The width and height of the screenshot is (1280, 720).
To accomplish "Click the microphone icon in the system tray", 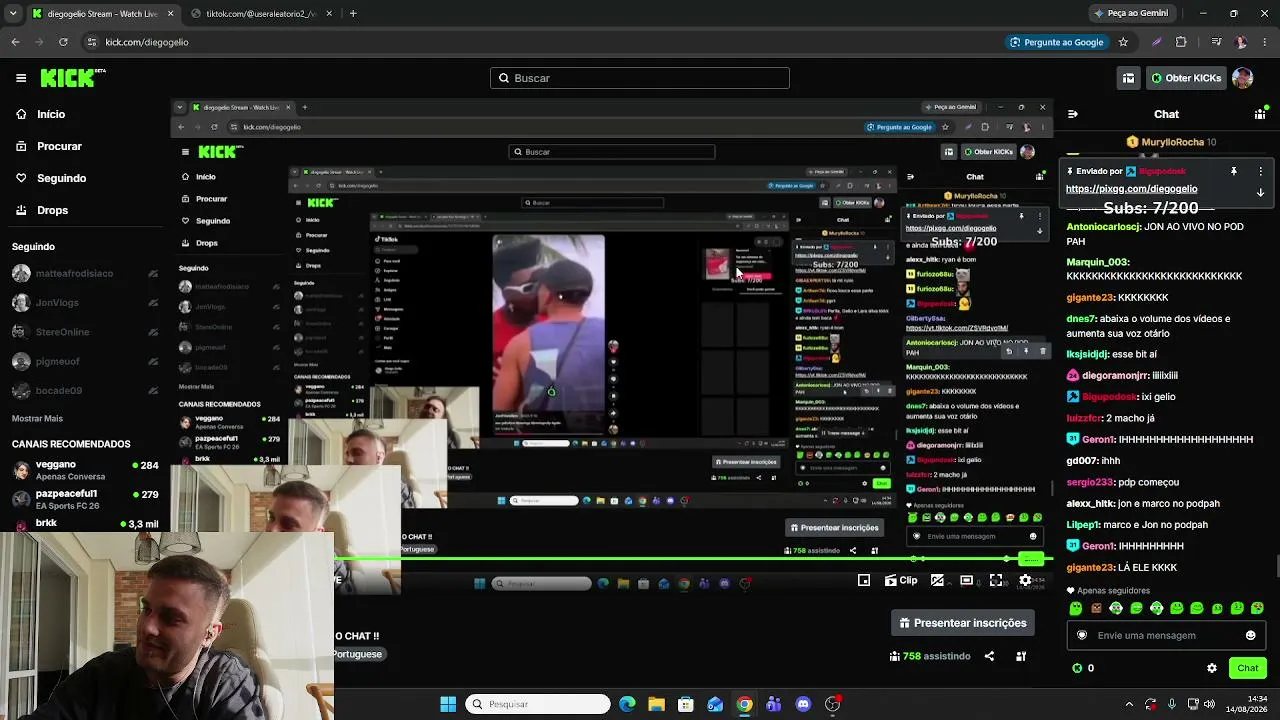I will (1171, 704).
